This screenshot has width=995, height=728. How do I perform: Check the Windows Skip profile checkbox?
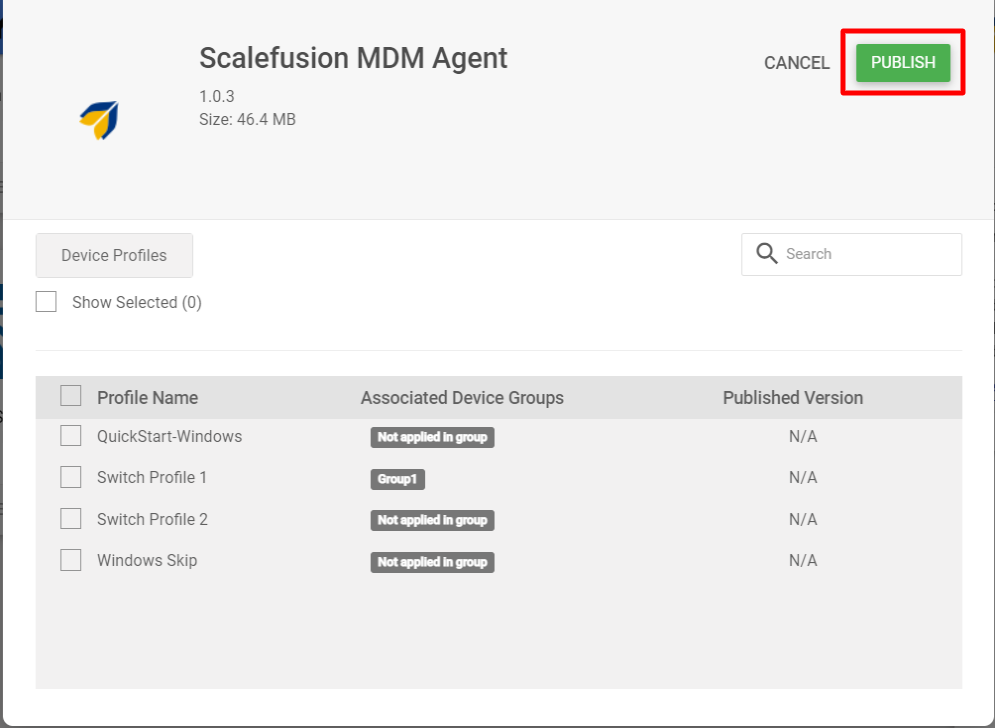pyautogui.click(x=70, y=560)
